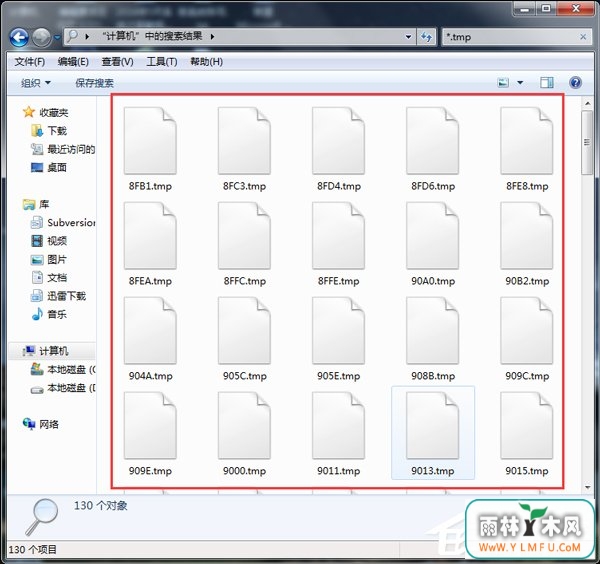The width and height of the screenshot is (600, 564).
Task: Select the 904A.tmp file icon
Action: [150, 331]
